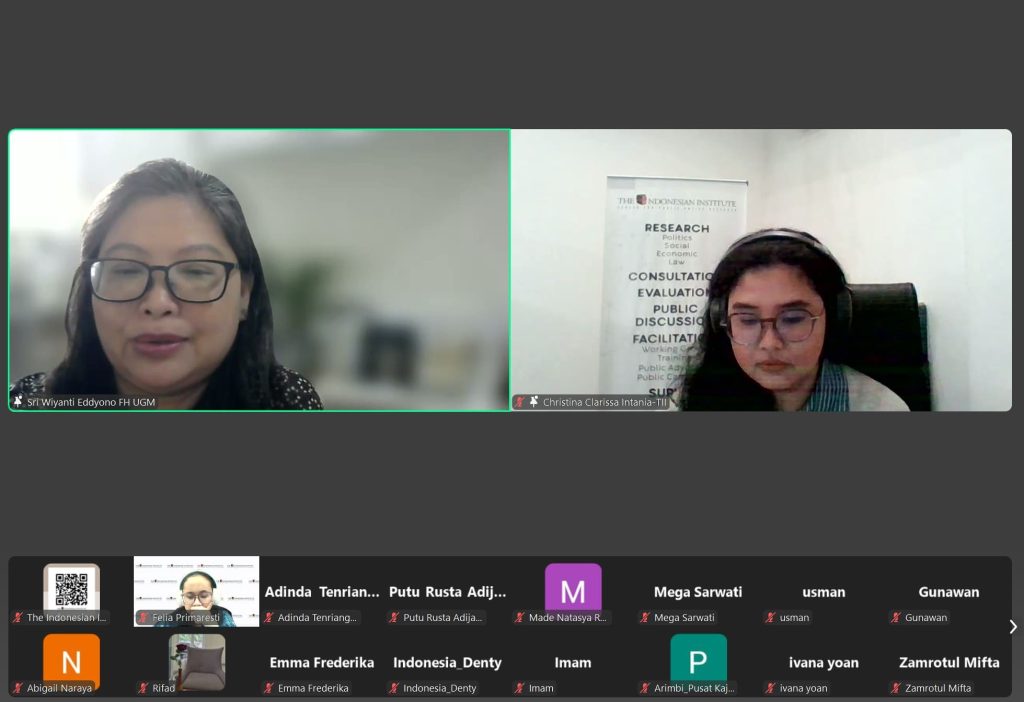1024x702 pixels.
Task: Open Felia Primaresti's video thumbnail
Action: coord(196,588)
